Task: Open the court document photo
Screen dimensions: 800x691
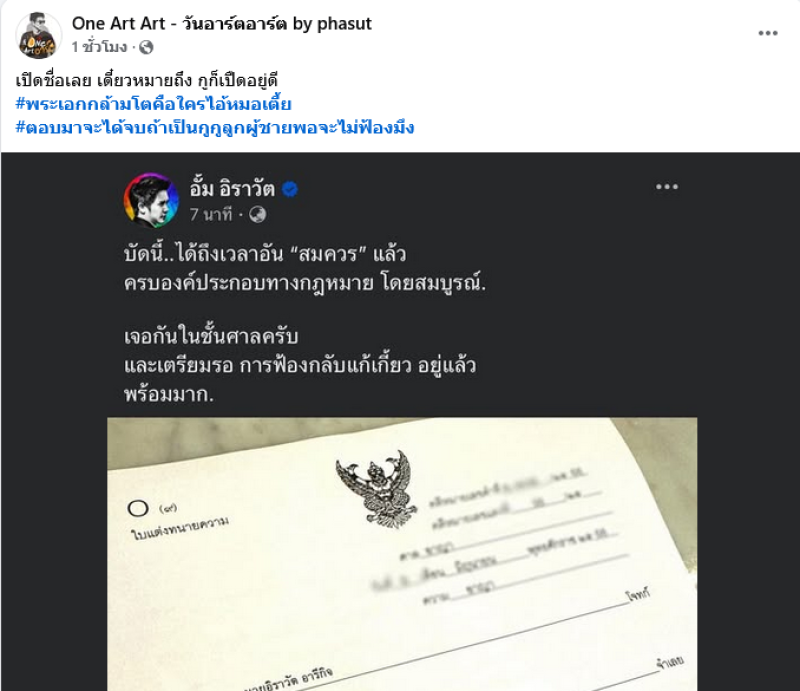Action: (402, 554)
